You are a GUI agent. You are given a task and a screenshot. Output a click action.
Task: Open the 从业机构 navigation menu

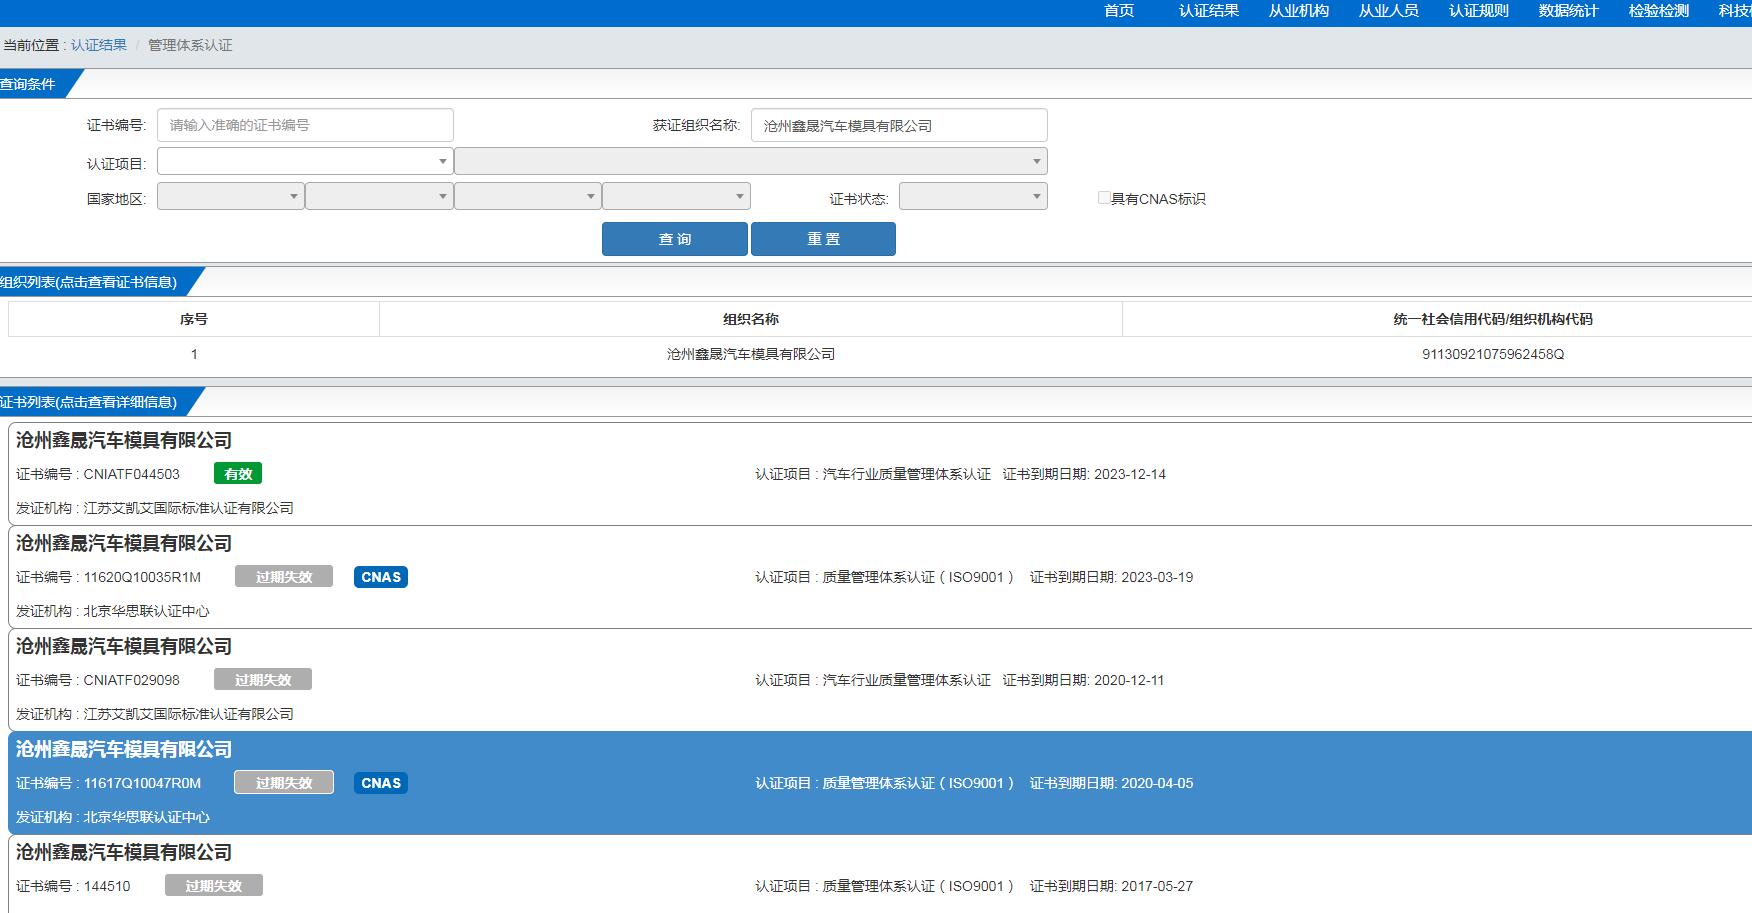(x=1299, y=11)
